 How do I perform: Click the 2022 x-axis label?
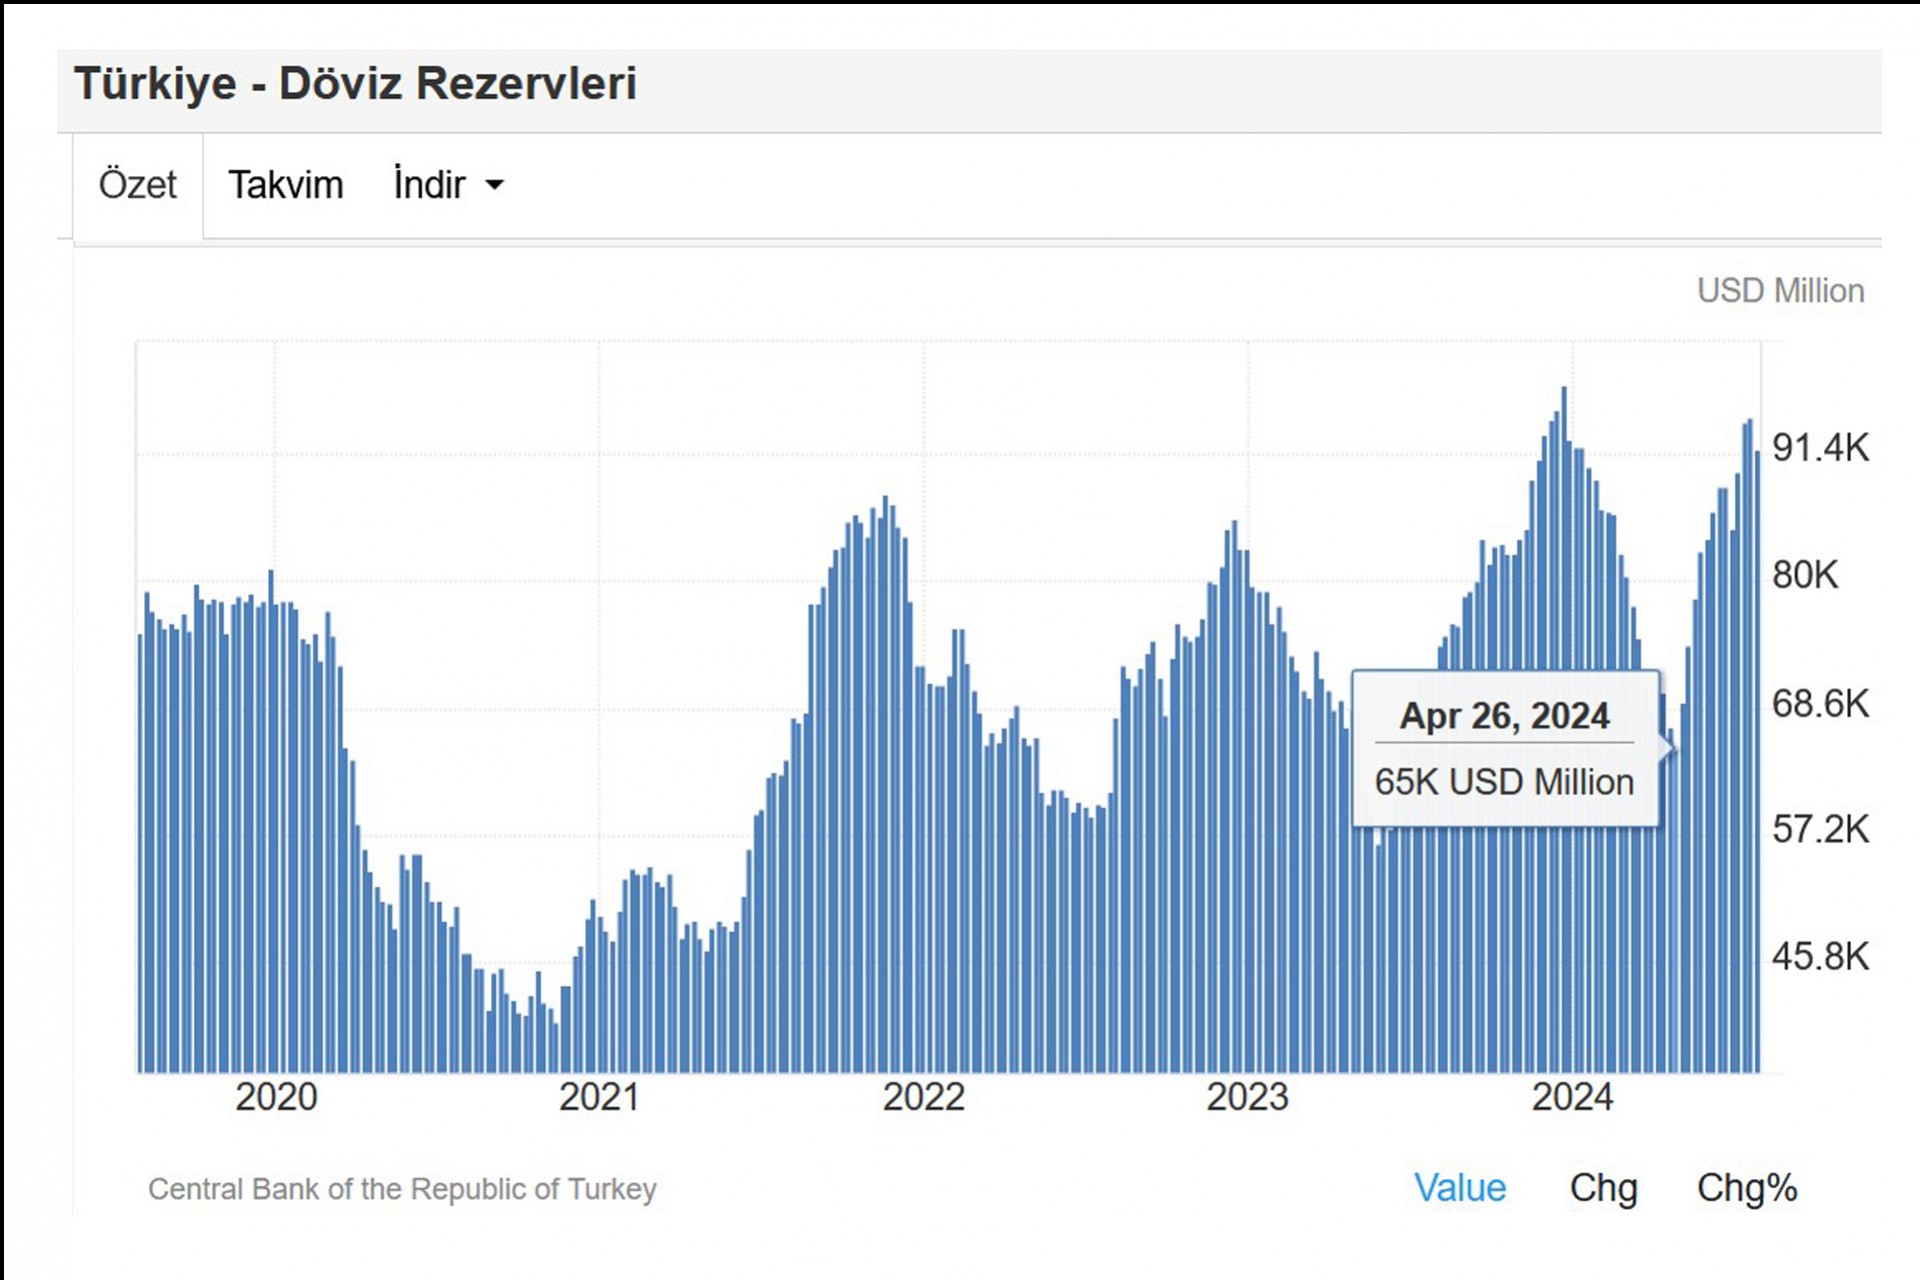pyautogui.click(x=923, y=1098)
